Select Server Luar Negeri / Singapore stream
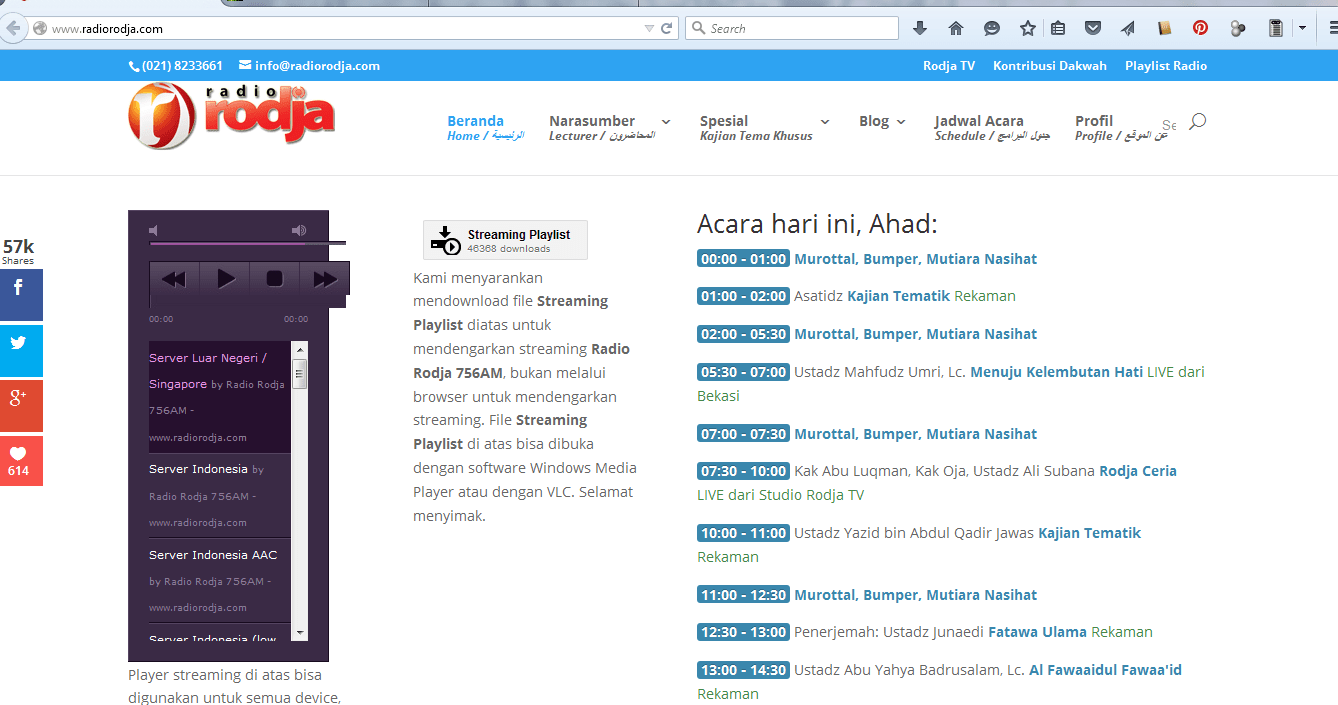This screenshot has width=1338, height=705. click(219, 397)
